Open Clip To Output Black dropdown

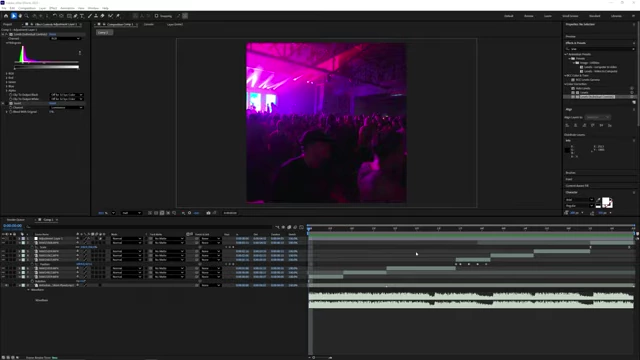pyautogui.click(x=67, y=95)
